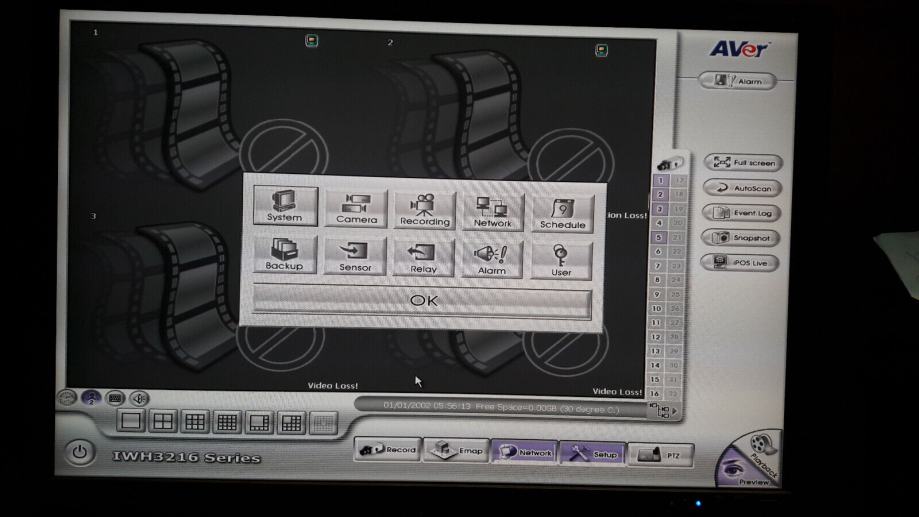
Task: Select the 1+7 split screen layout
Action: 259,423
